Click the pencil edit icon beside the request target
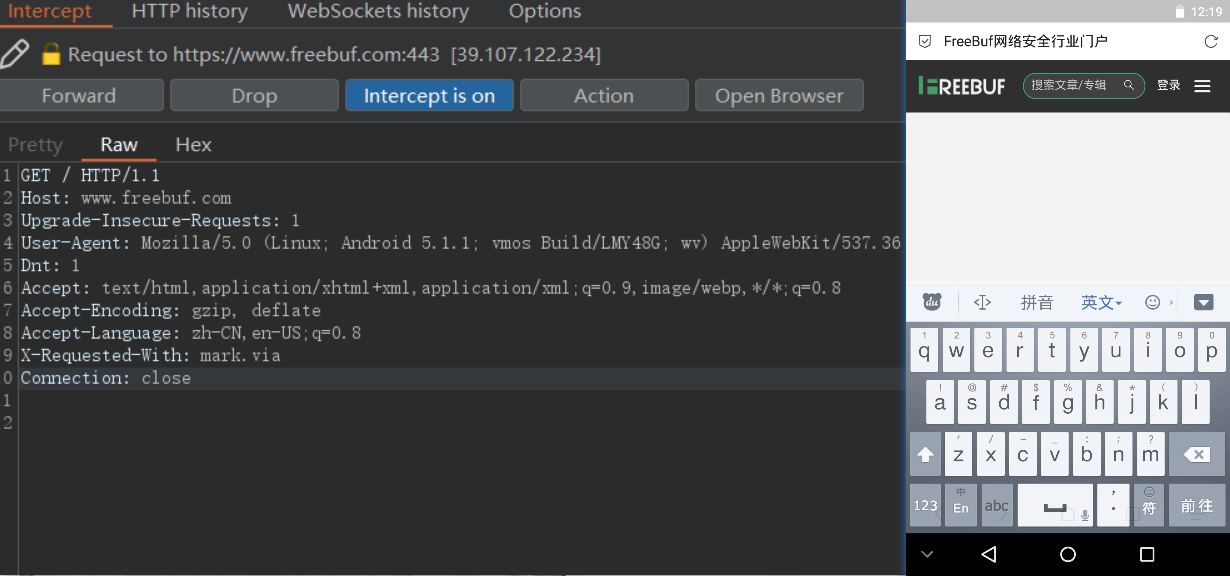The image size is (1230, 576). (x=14, y=53)
